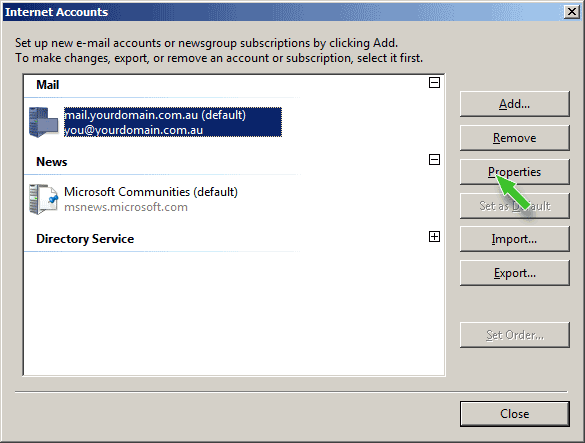Click the Microsoft Communities news server icon
Image resolution: width=585 pixels, height=443 pixels.
pos(44,199)
